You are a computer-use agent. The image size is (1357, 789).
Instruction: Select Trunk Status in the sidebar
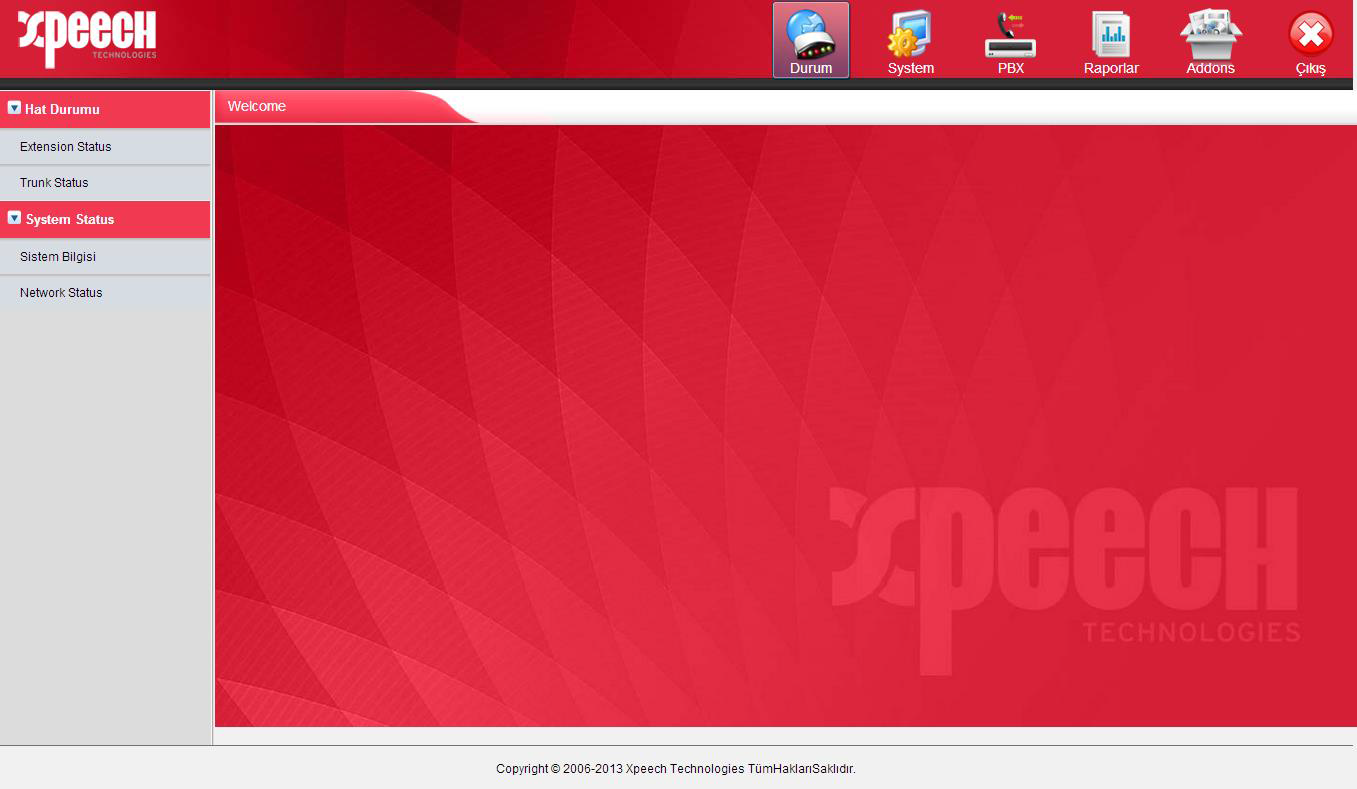coord(54,183)
